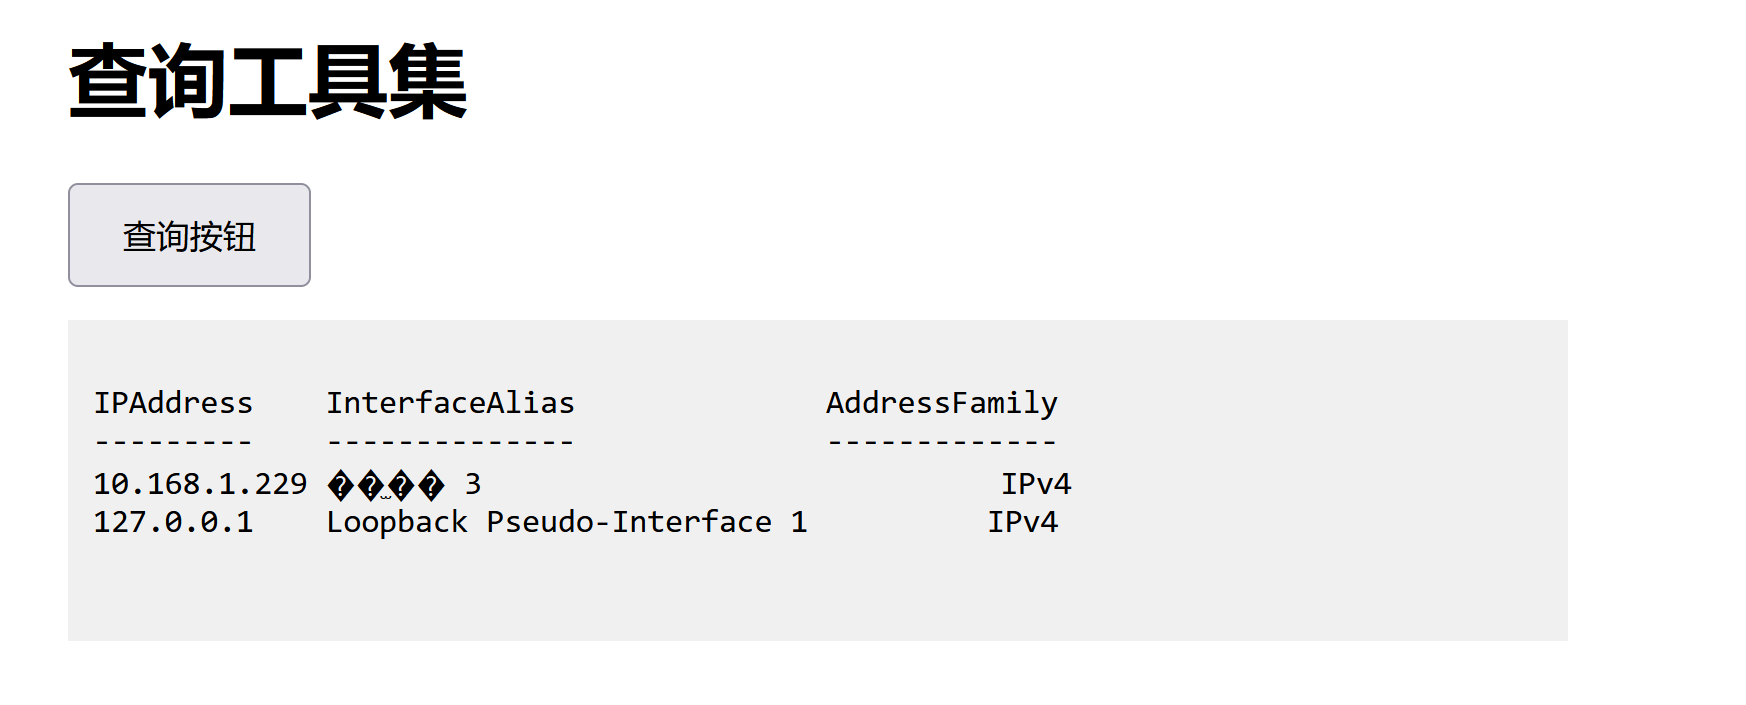
Task: Click the number 3 after the garbled characters
Action: pos(473,484)
